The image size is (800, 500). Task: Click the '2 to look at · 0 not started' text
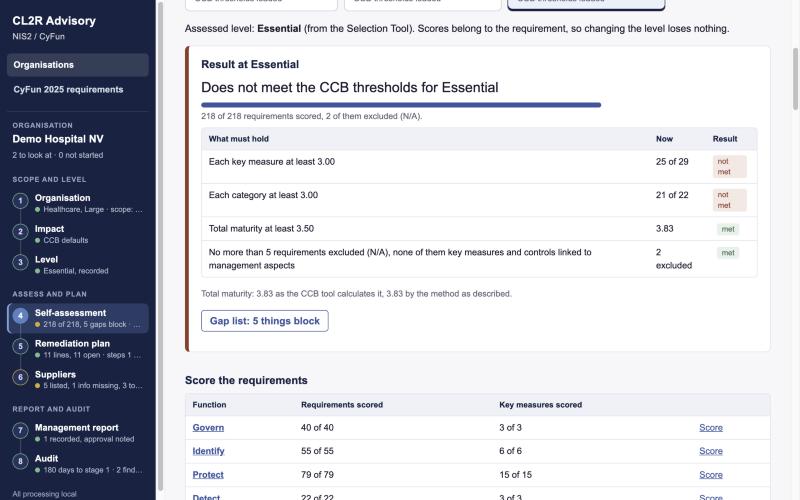[x=58, y=155]
